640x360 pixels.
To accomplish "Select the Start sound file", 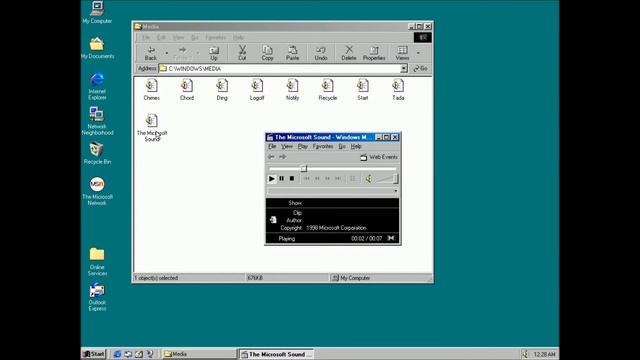I will pos(362,90).
